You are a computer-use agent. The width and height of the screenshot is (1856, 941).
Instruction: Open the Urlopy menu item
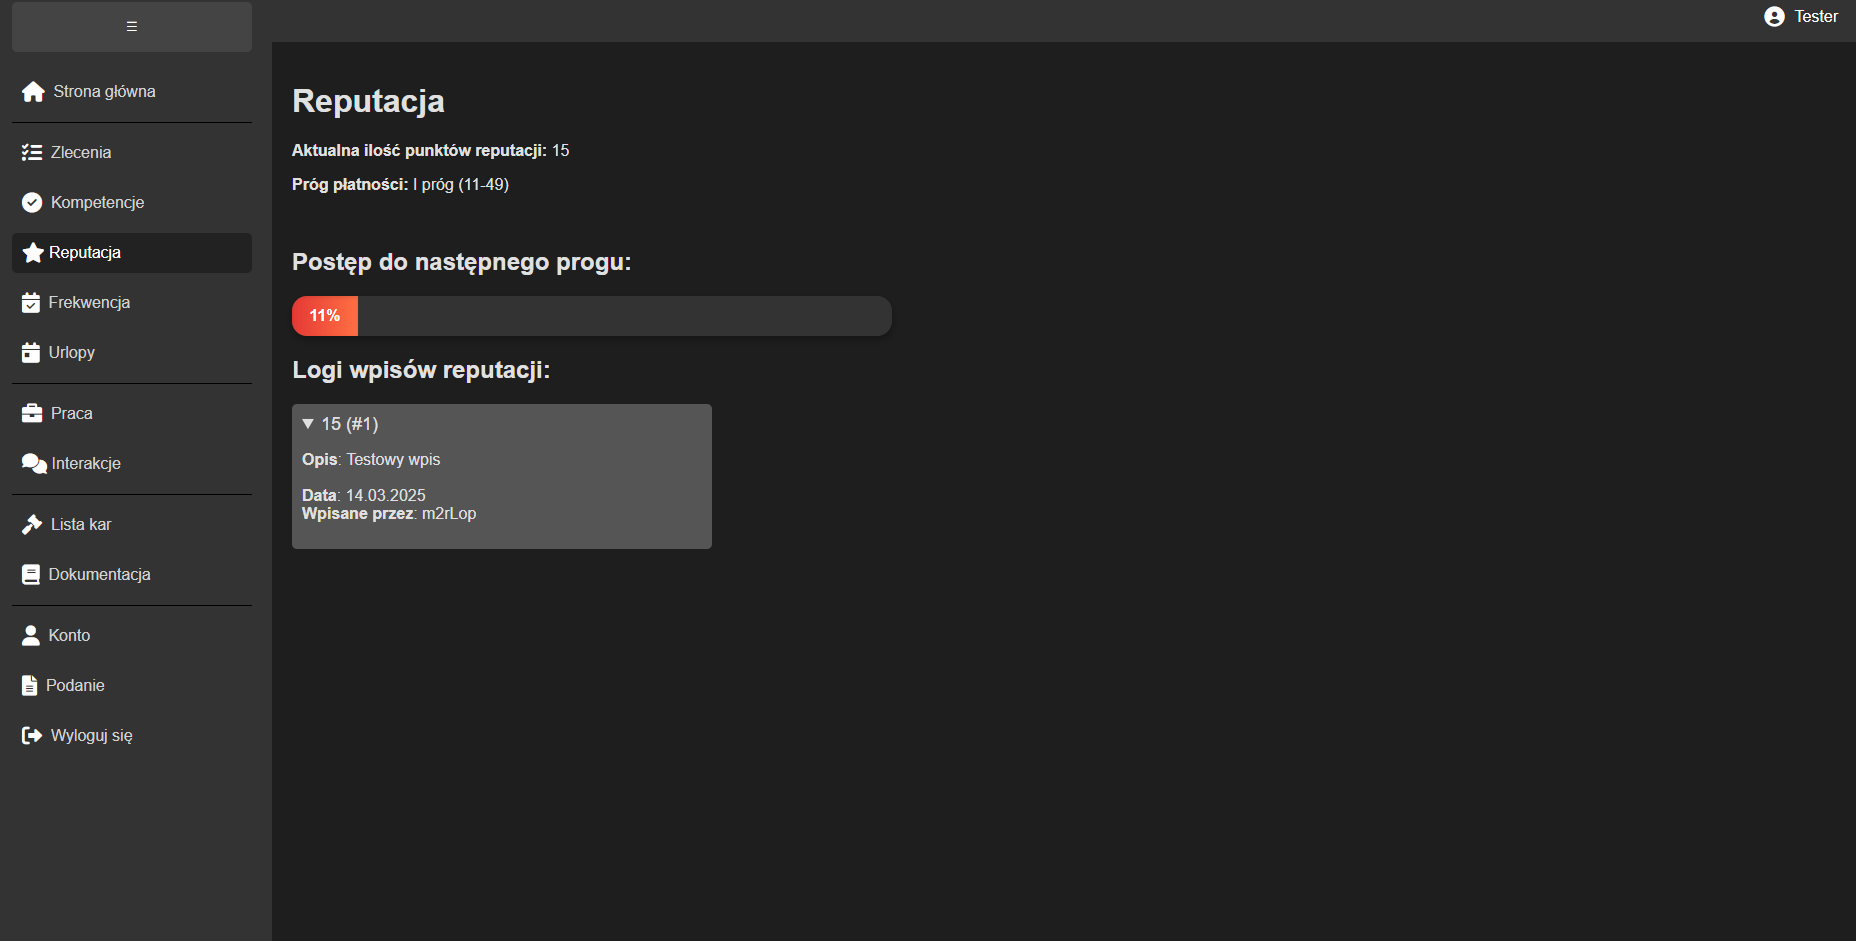pos(71,353)
